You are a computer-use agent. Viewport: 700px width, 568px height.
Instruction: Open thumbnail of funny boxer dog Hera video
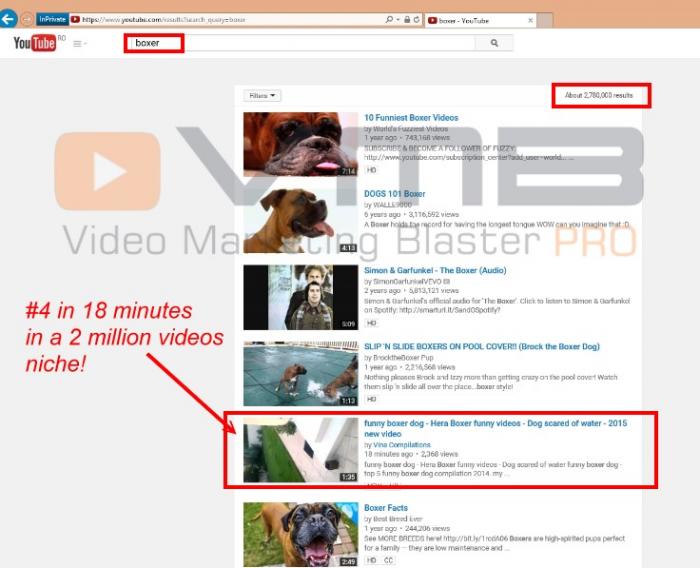pyautogui.click(x=300, y=450)
